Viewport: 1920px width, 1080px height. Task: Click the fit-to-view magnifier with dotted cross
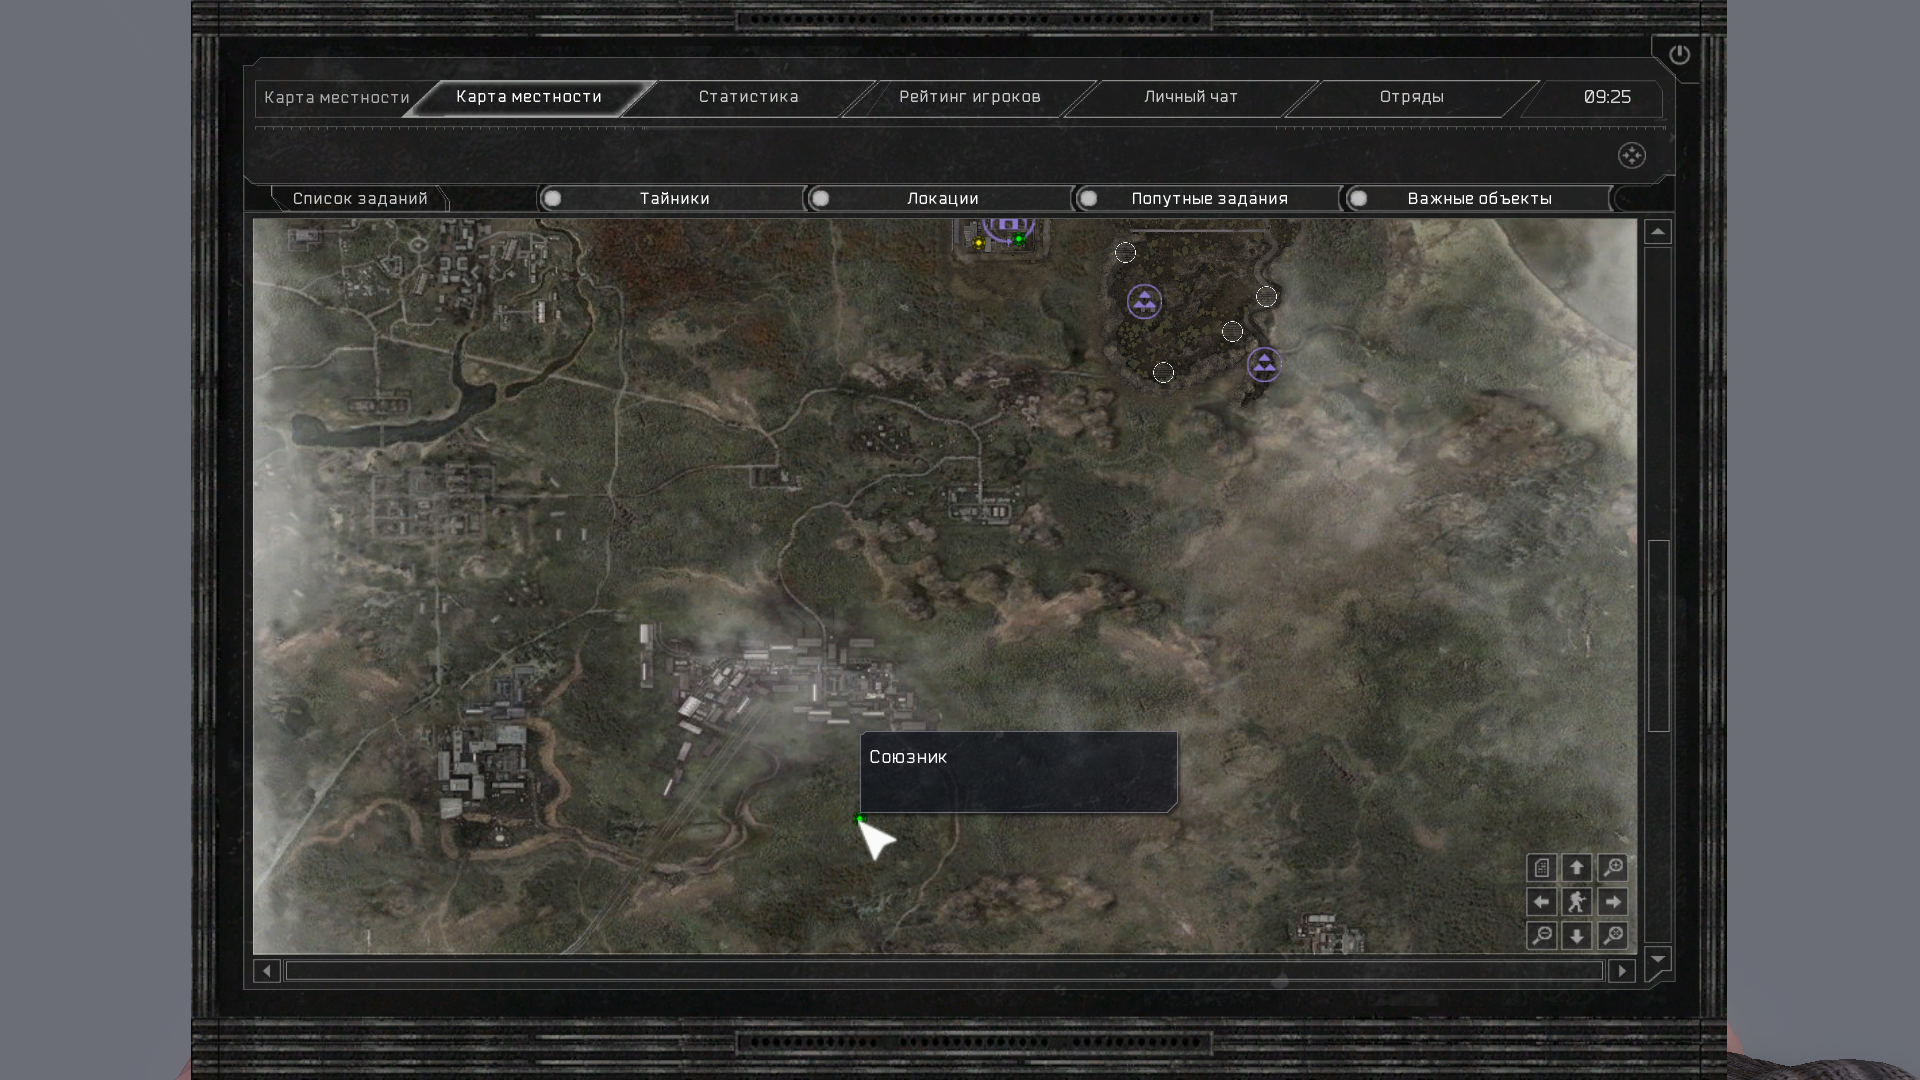click(x=1612, y=936)
